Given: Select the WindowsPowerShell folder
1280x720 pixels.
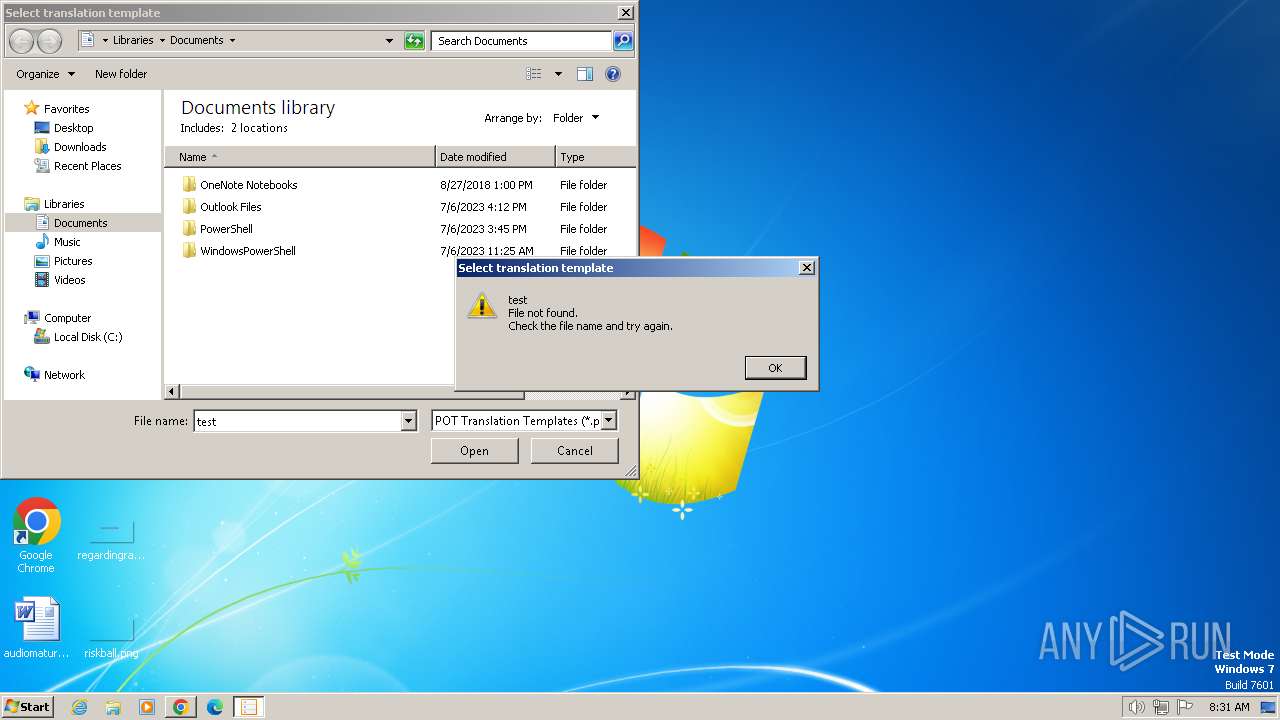Looking at the screenshot, I should click(247, 251).
